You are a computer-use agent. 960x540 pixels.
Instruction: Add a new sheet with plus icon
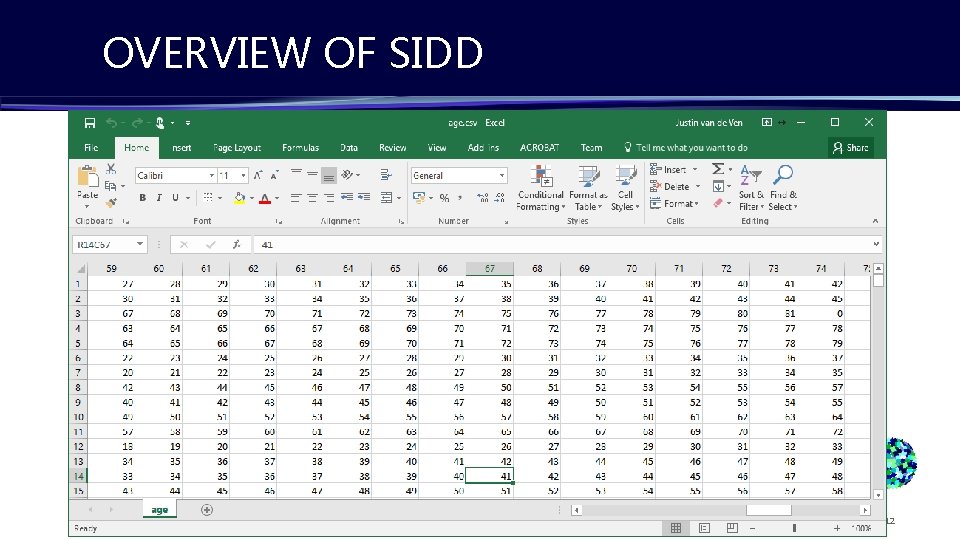[207, 510]
